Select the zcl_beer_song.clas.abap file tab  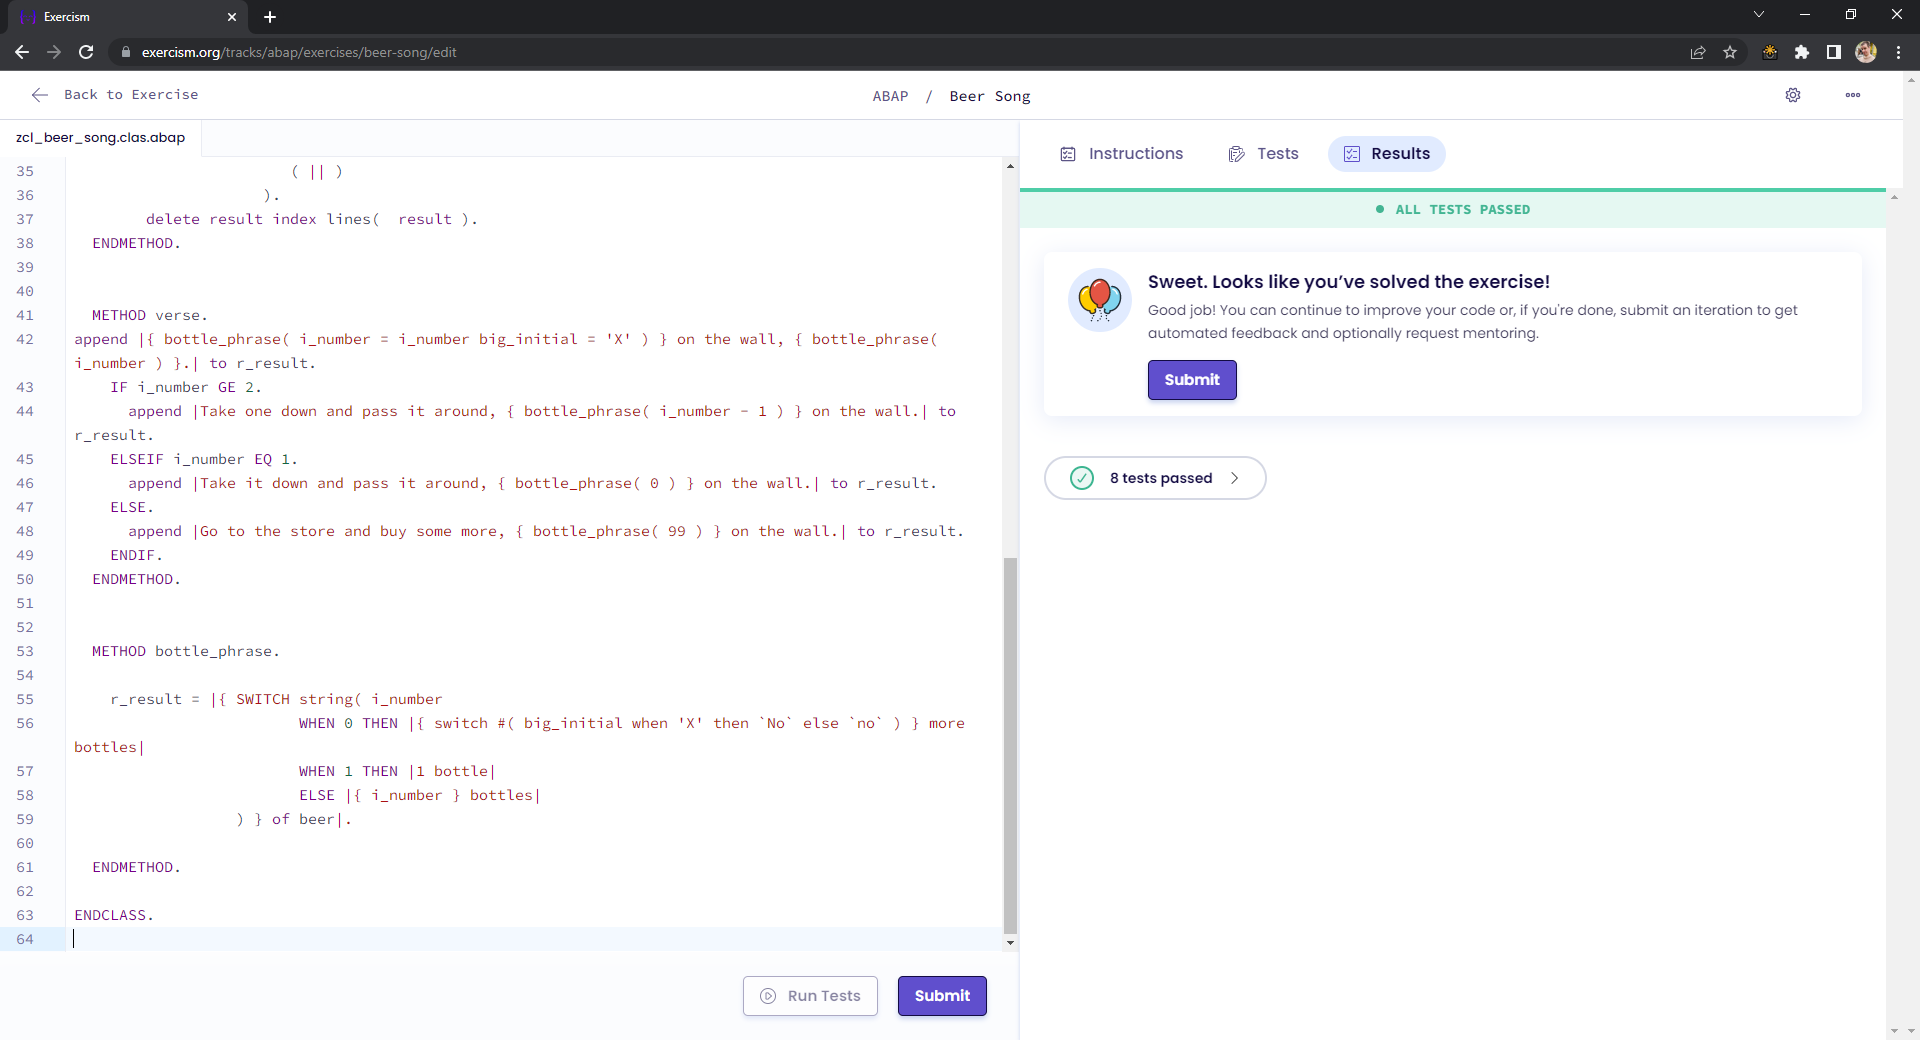tap(99, 137)
